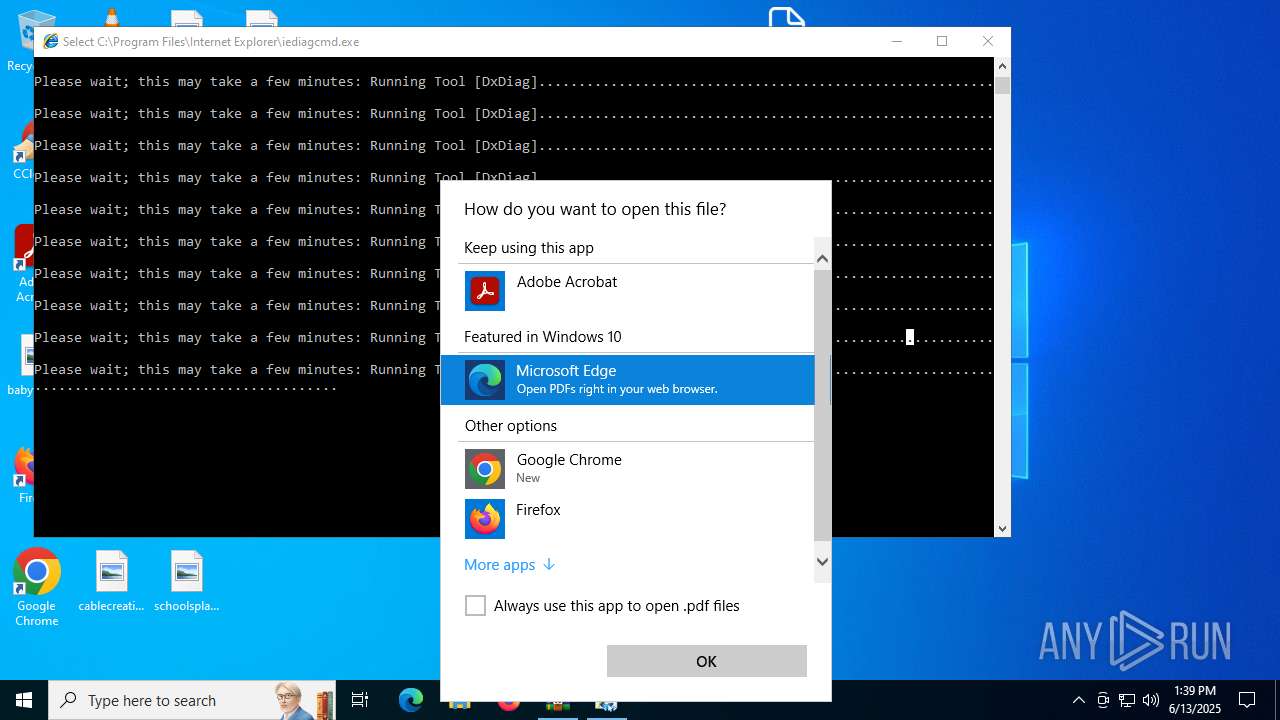The height and width of the screenshot is (720, 1280).
Task: Click the taskbar search highlight image
Action: (x=304, y=701)
